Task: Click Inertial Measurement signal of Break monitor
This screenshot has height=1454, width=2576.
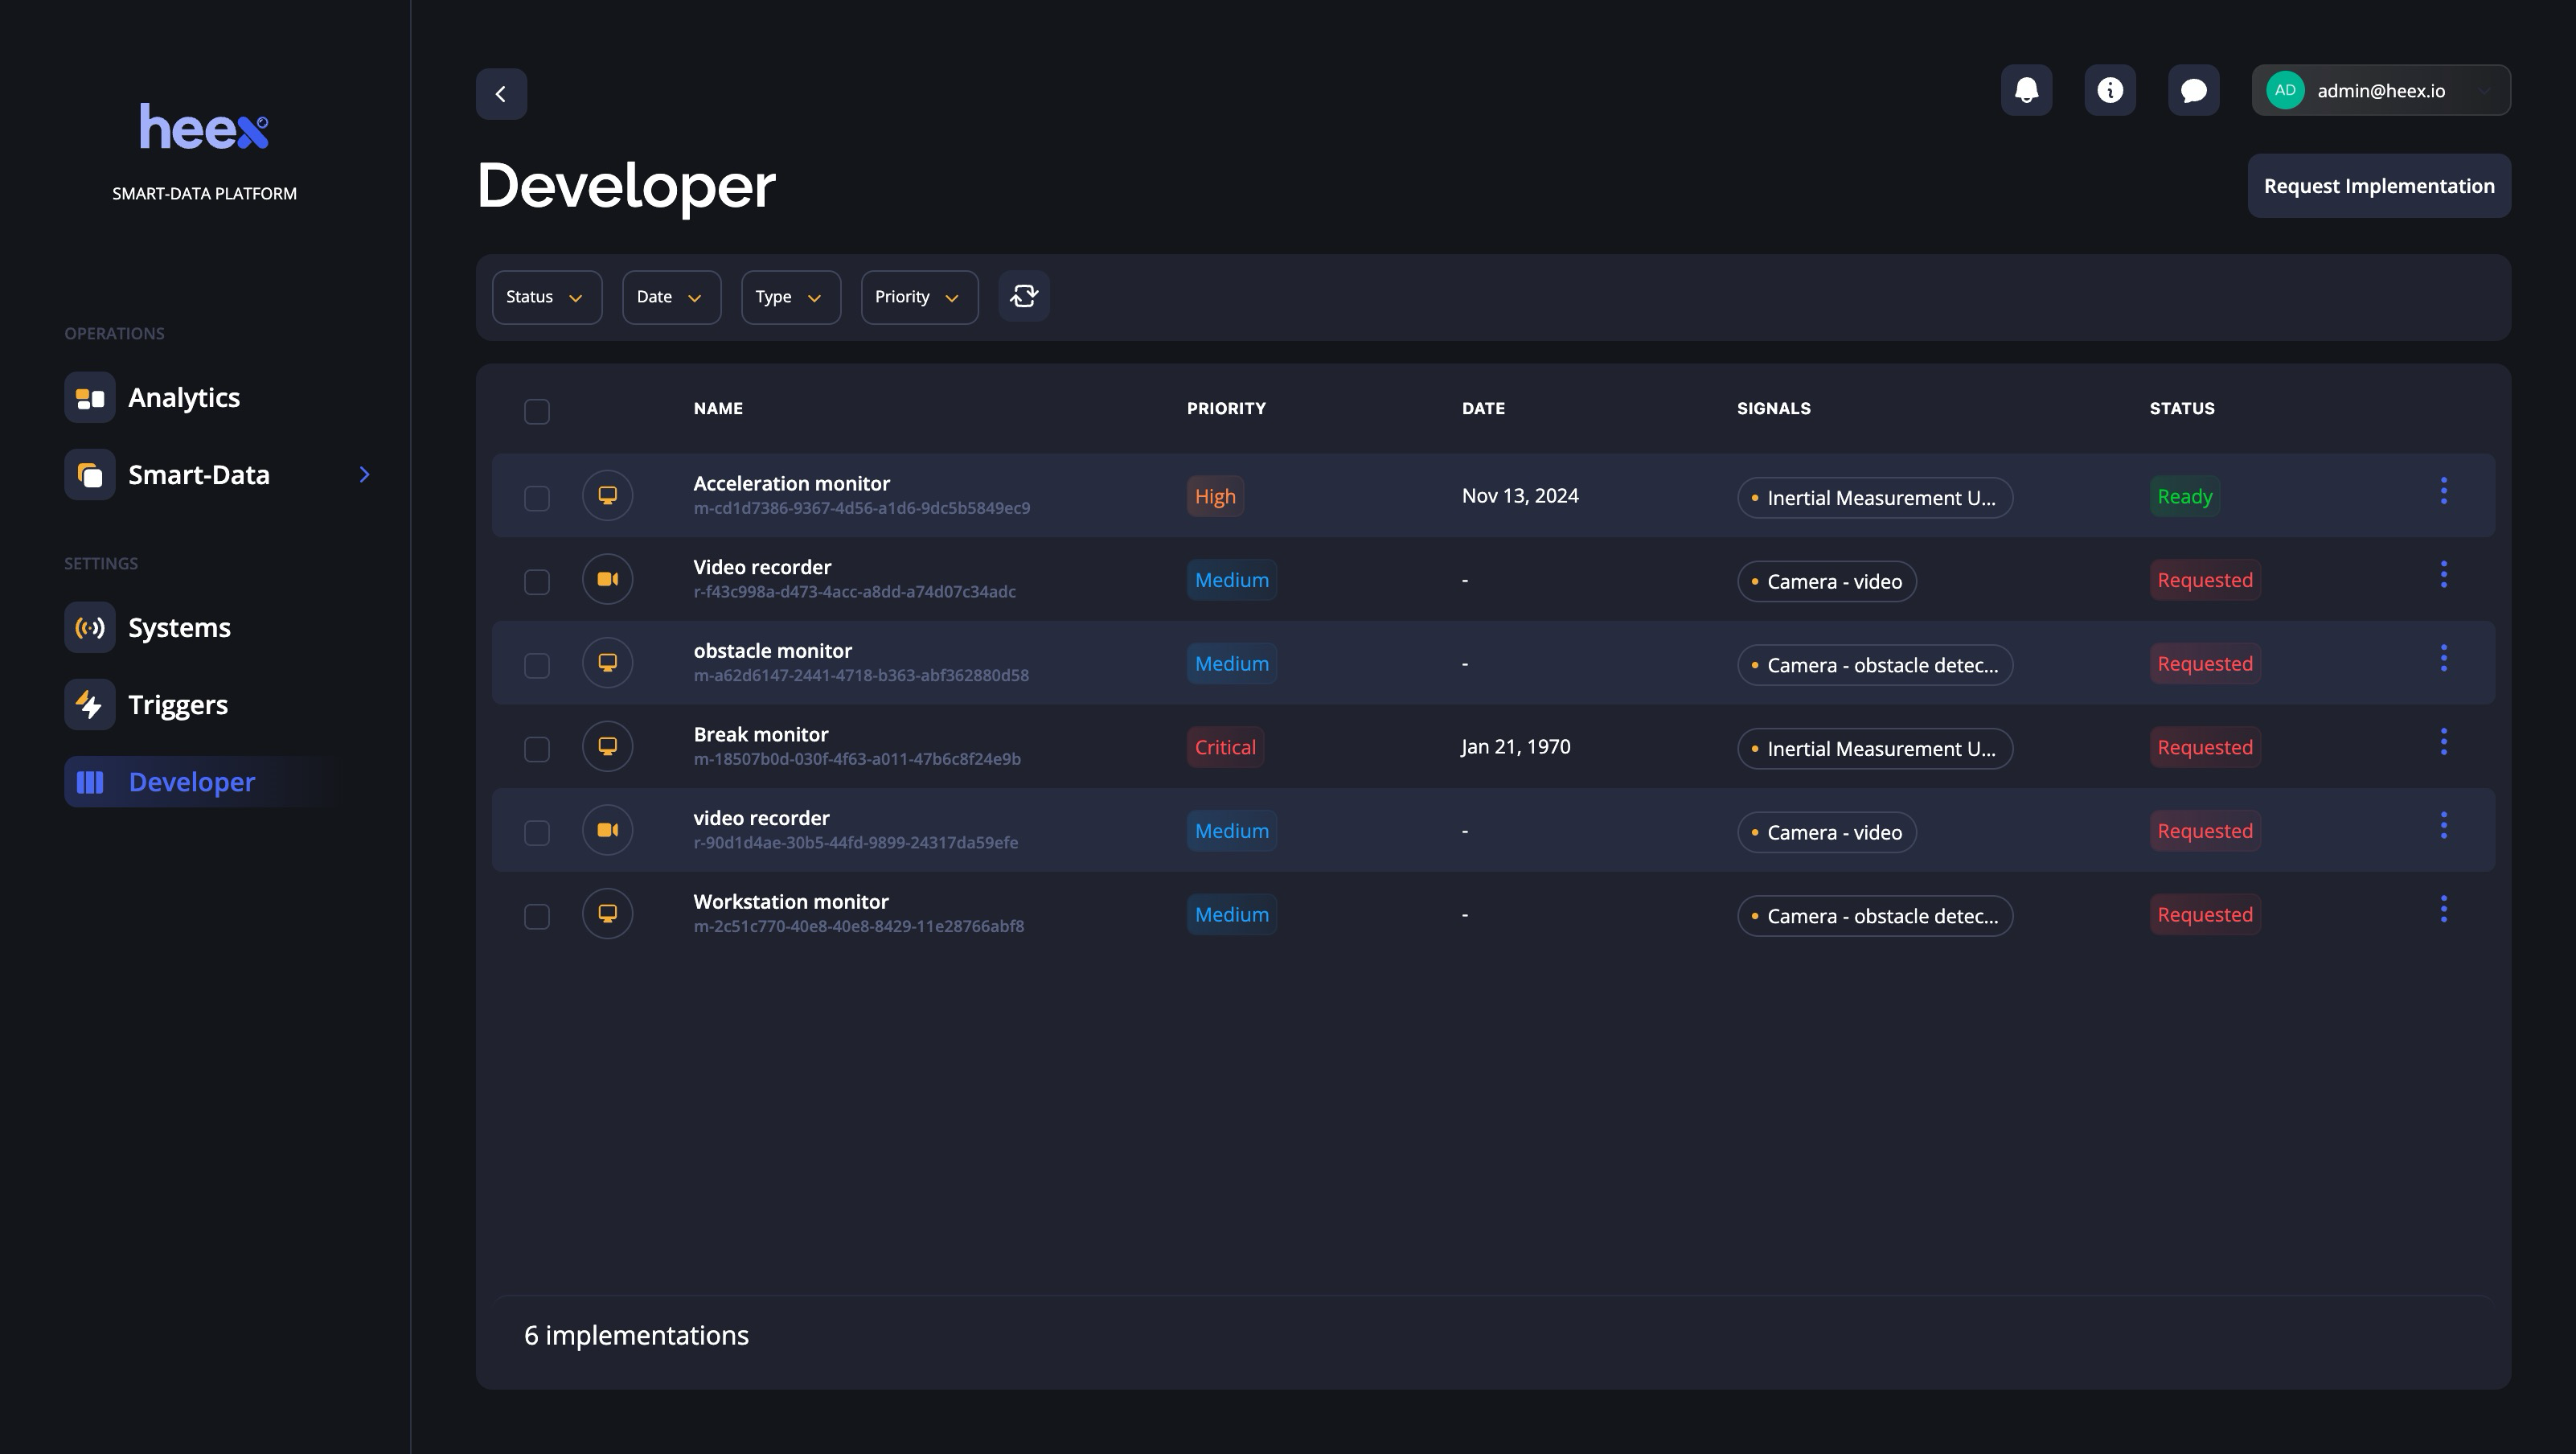Action: coord(1875,749)
